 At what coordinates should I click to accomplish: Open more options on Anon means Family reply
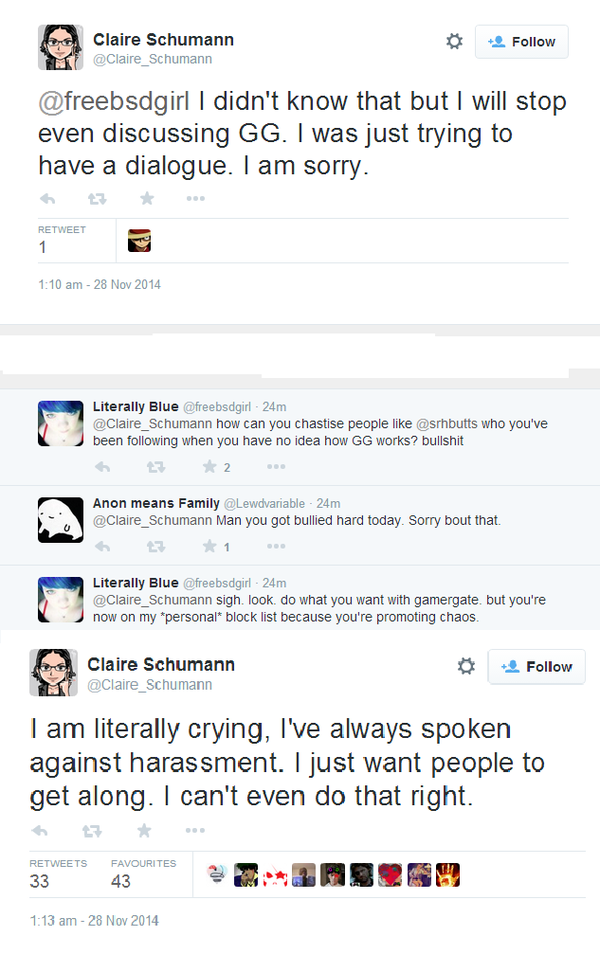click(x=275, y=547)
